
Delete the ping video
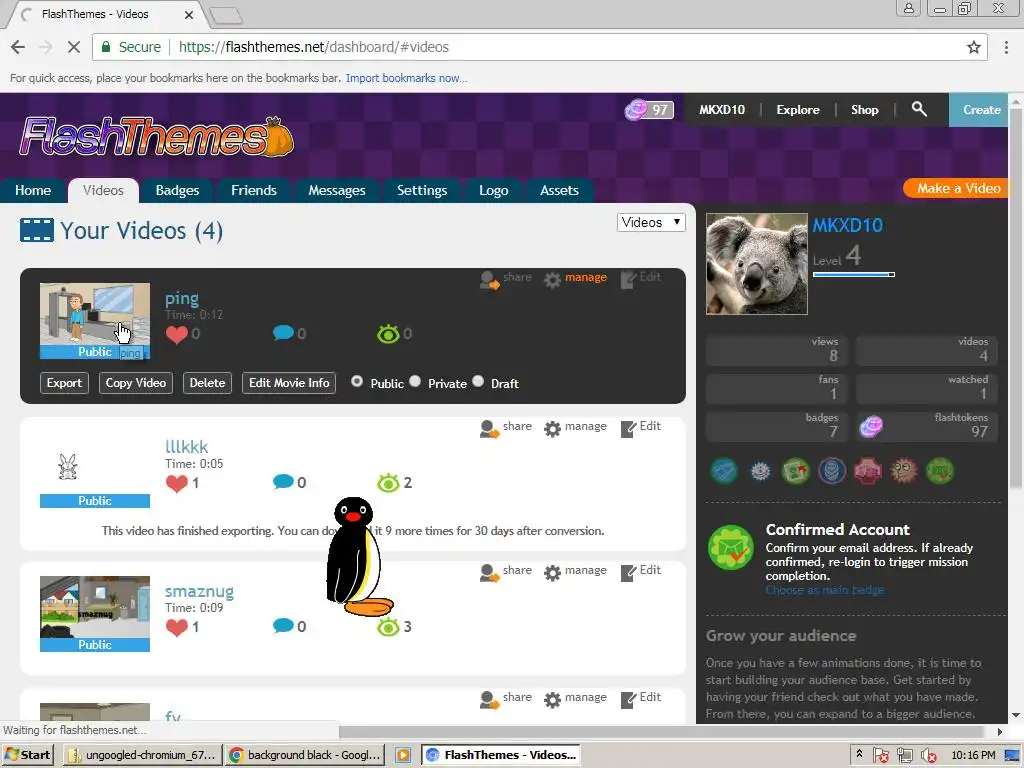click(207, 383)
